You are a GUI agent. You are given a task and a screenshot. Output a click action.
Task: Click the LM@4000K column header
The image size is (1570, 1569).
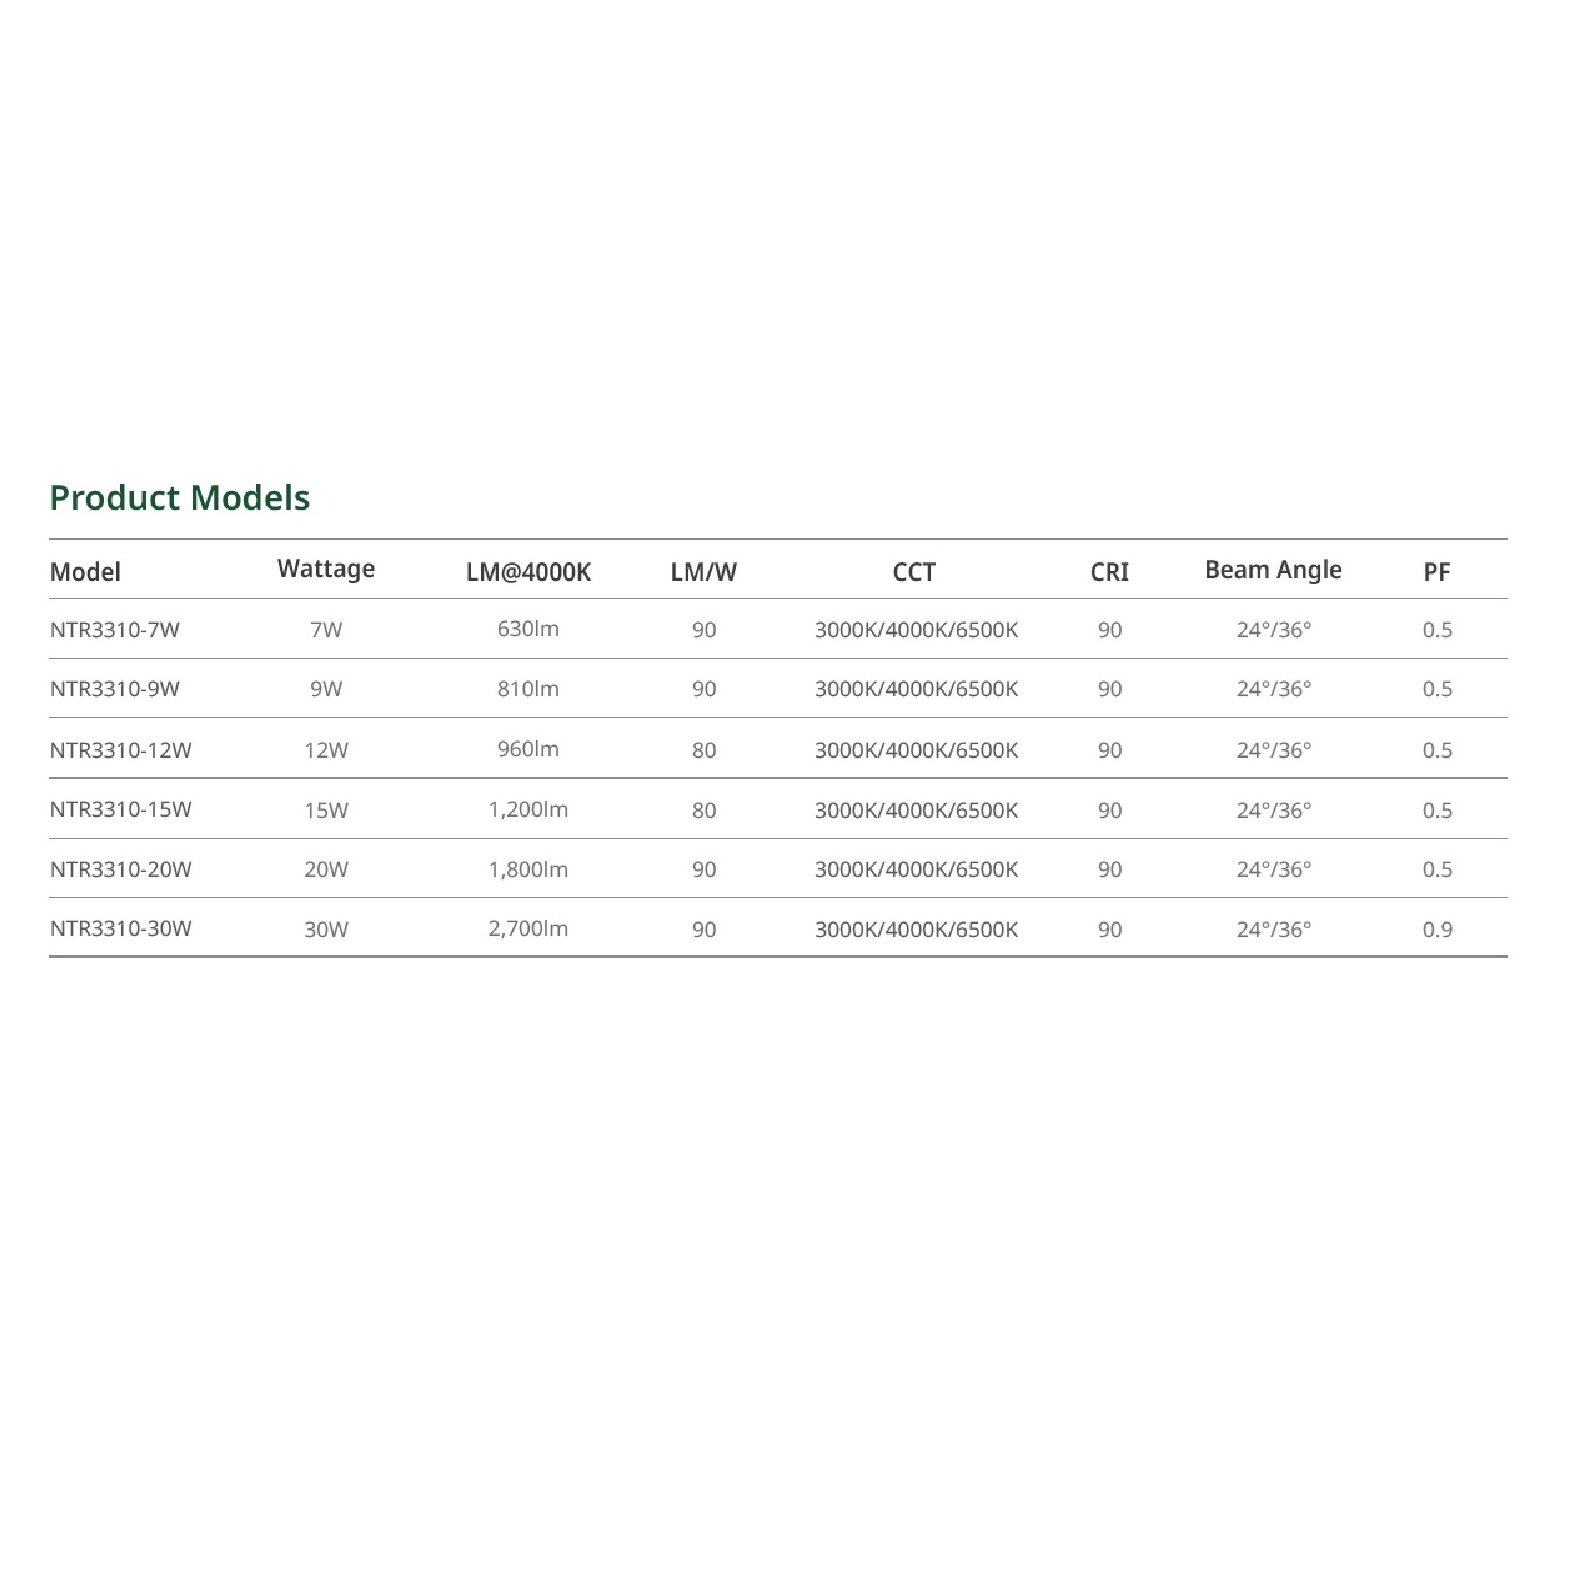pyautogui.click(x=528, y=572)
